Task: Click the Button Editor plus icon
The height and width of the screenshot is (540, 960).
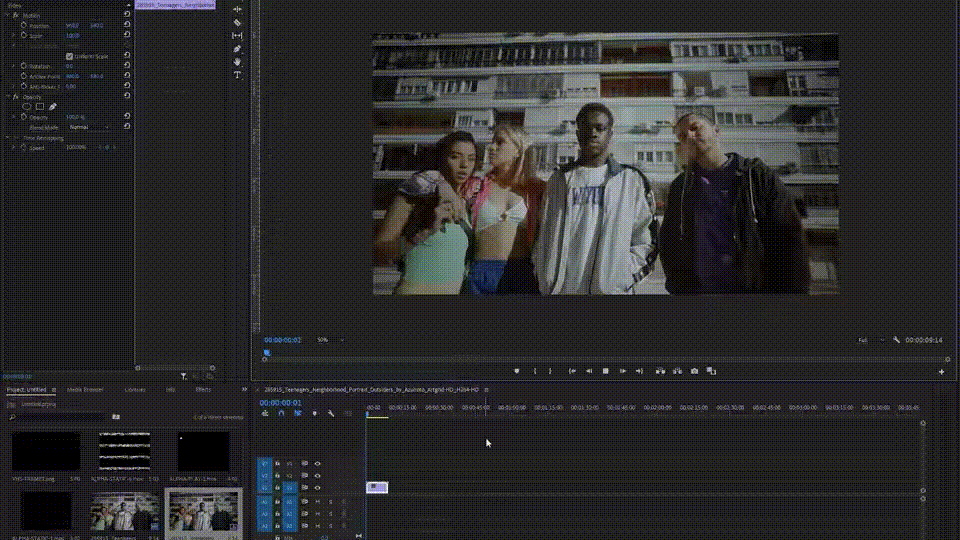Action: tap(941, 372)
